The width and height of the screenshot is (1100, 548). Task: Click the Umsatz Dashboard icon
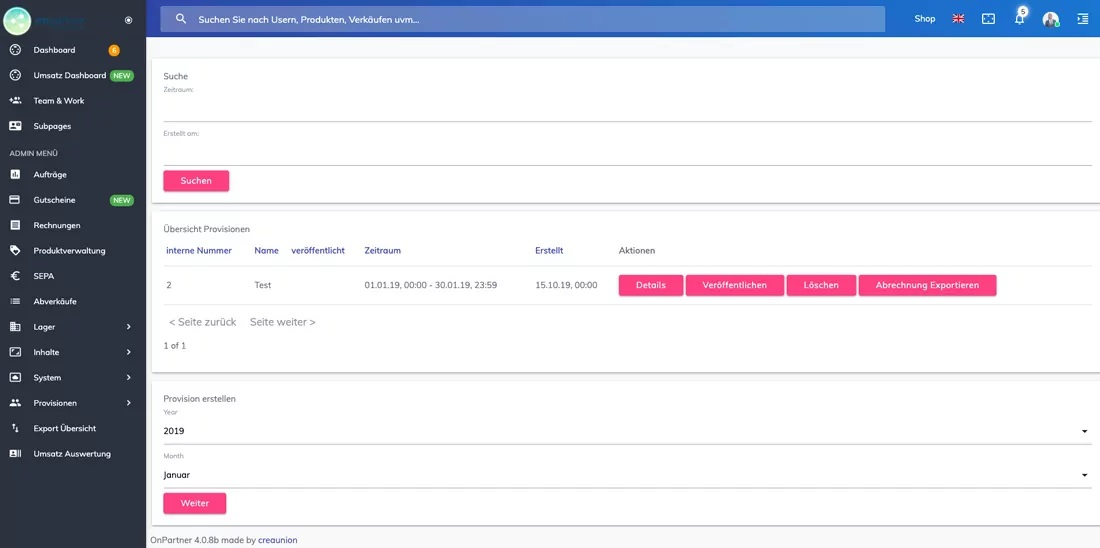coord(15,75)
